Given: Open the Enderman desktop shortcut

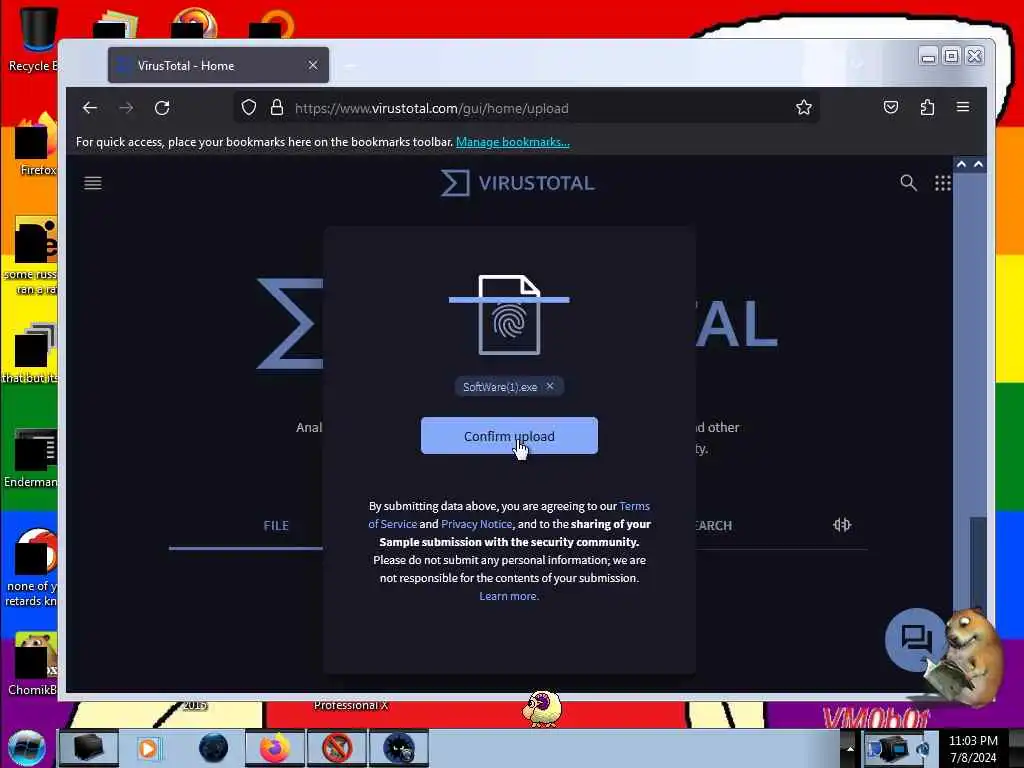Looking at the screenshot, I should coord(31,458).
